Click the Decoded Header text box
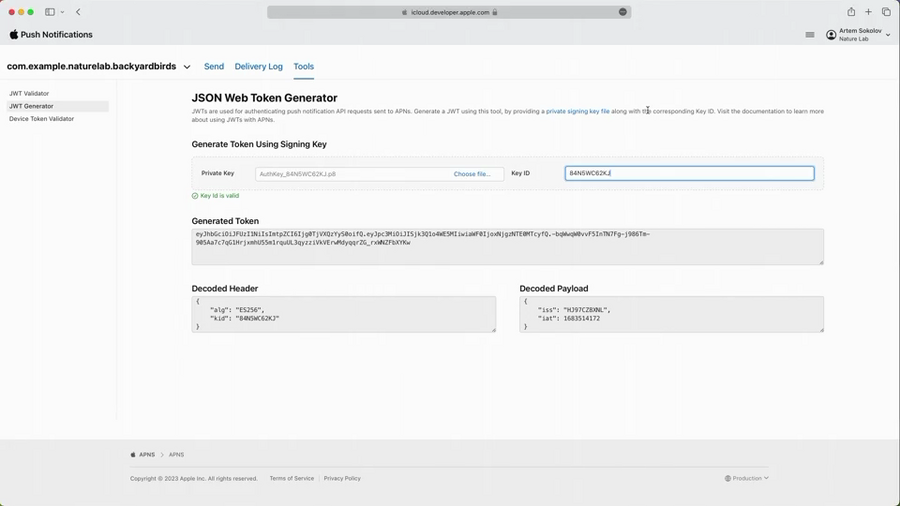The image size is (900, 506). [343, 314]
